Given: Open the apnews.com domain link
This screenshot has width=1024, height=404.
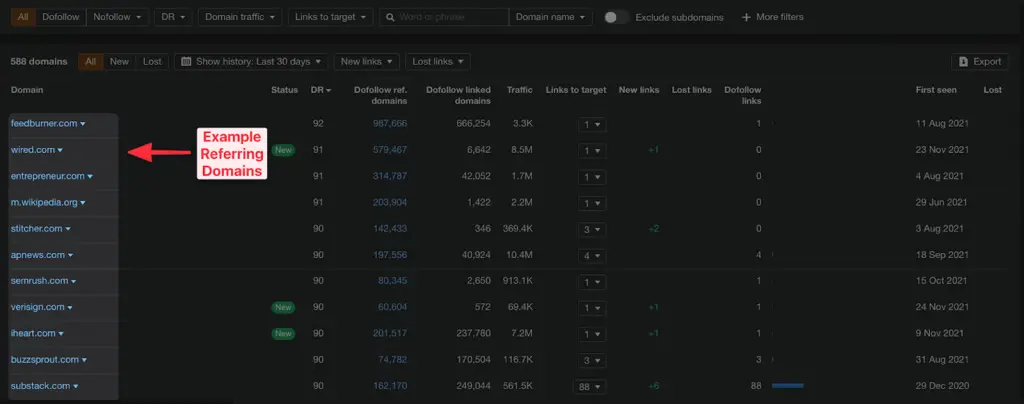Looking at the screenshot, I should [38, 255].
